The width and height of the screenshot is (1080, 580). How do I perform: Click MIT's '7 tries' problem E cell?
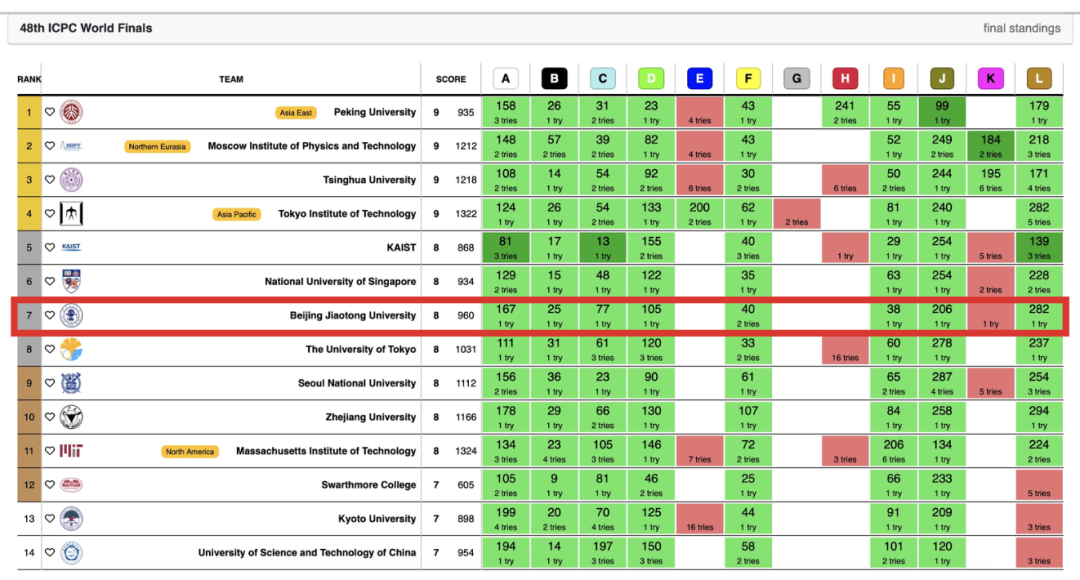(700, 451)
